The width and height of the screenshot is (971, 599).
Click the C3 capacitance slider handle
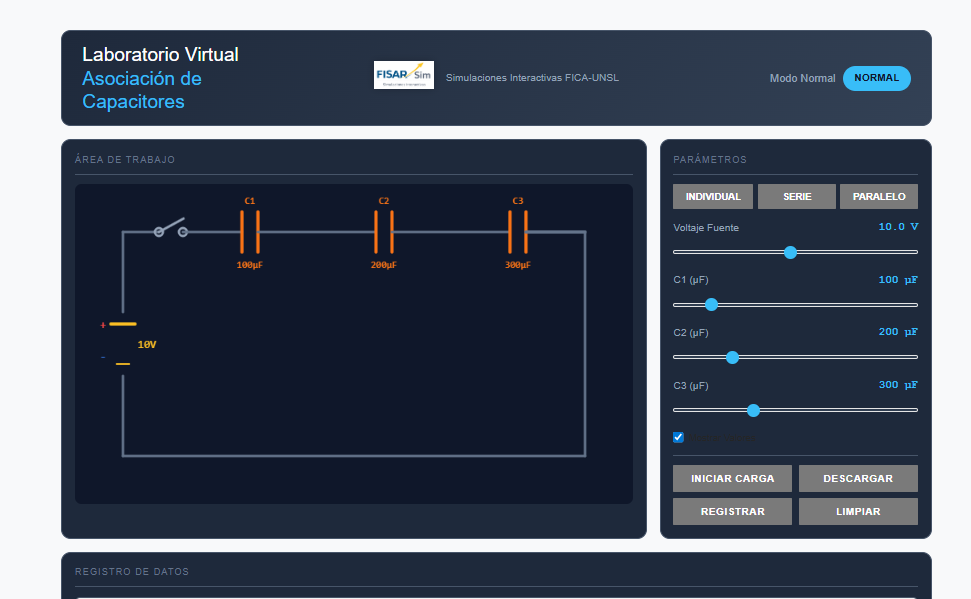click(x=753, y=410)
